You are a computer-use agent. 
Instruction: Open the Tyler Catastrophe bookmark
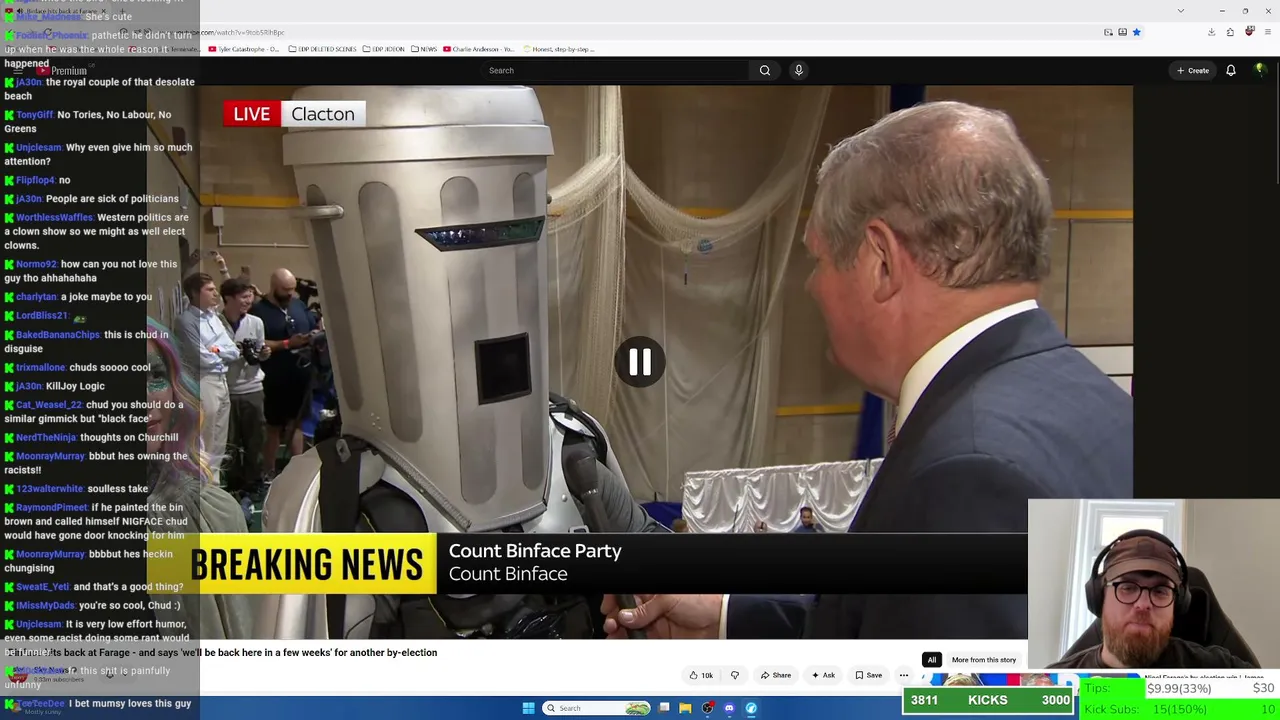(x=244, y=49)
